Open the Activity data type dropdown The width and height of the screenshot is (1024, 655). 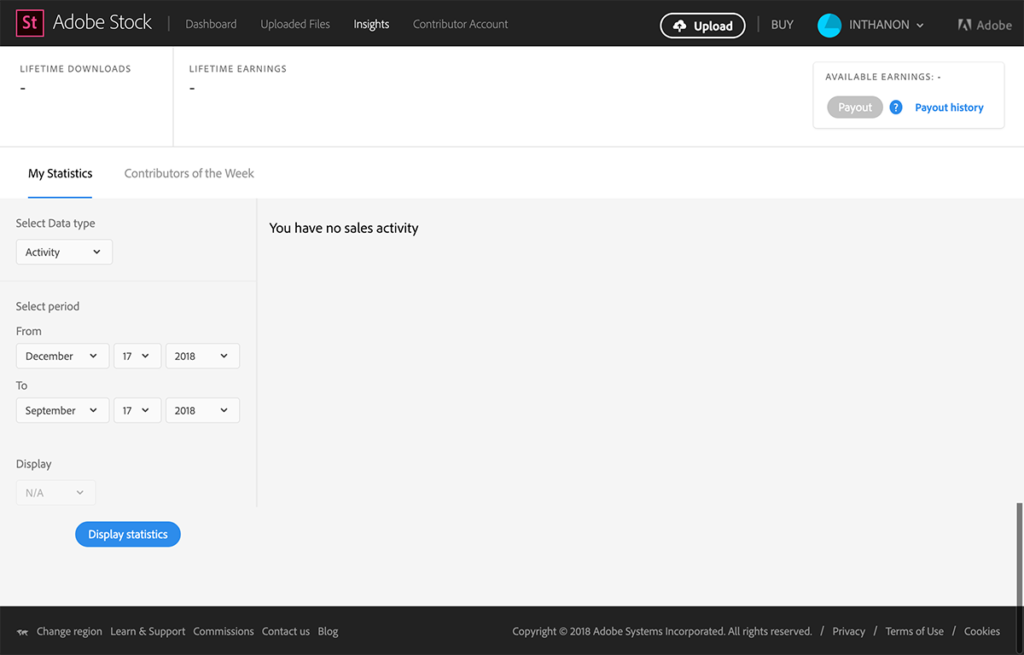(x=64, y=252)
